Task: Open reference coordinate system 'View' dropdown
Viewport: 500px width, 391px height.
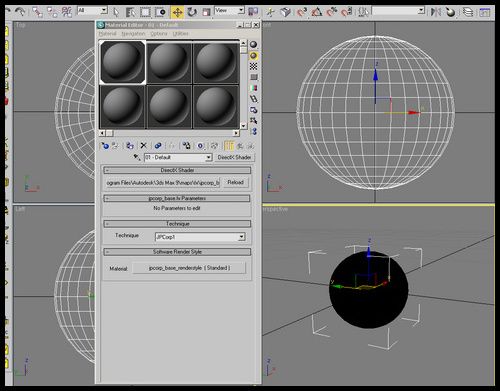Action: click(229, 11)
